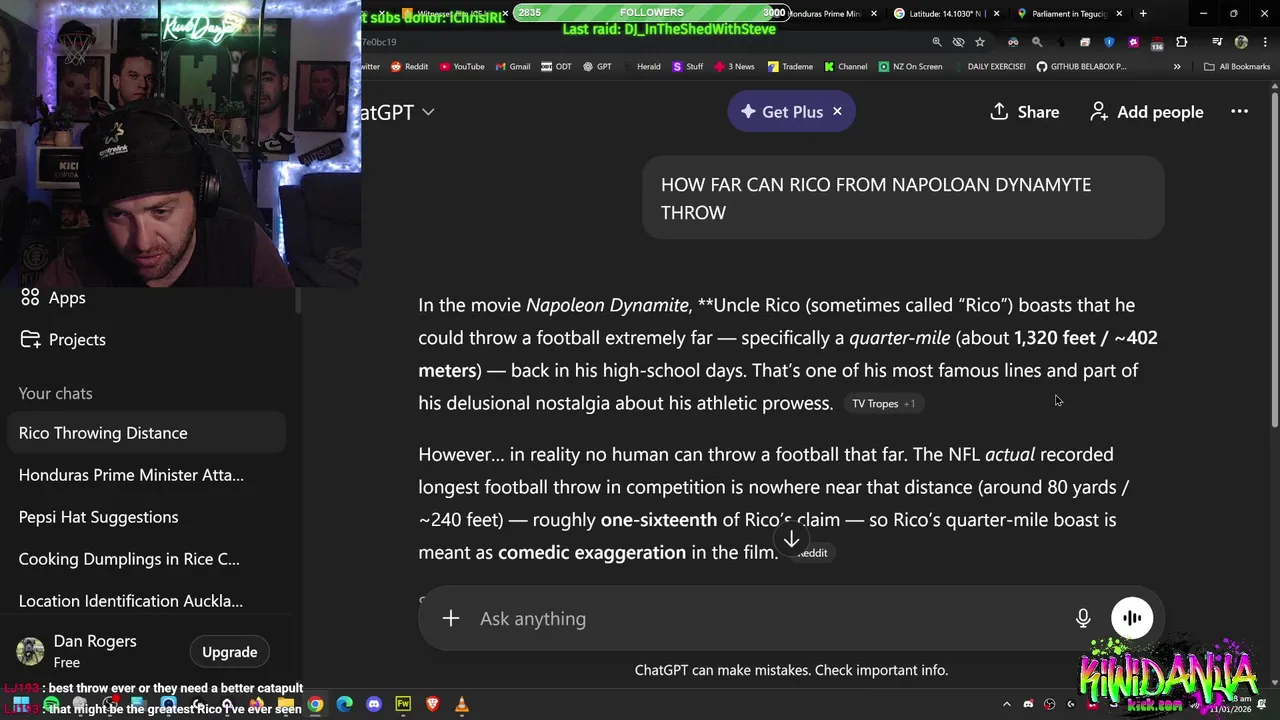
Task: Open VLC media player from the taskbar
Action: tap(461, 704)
